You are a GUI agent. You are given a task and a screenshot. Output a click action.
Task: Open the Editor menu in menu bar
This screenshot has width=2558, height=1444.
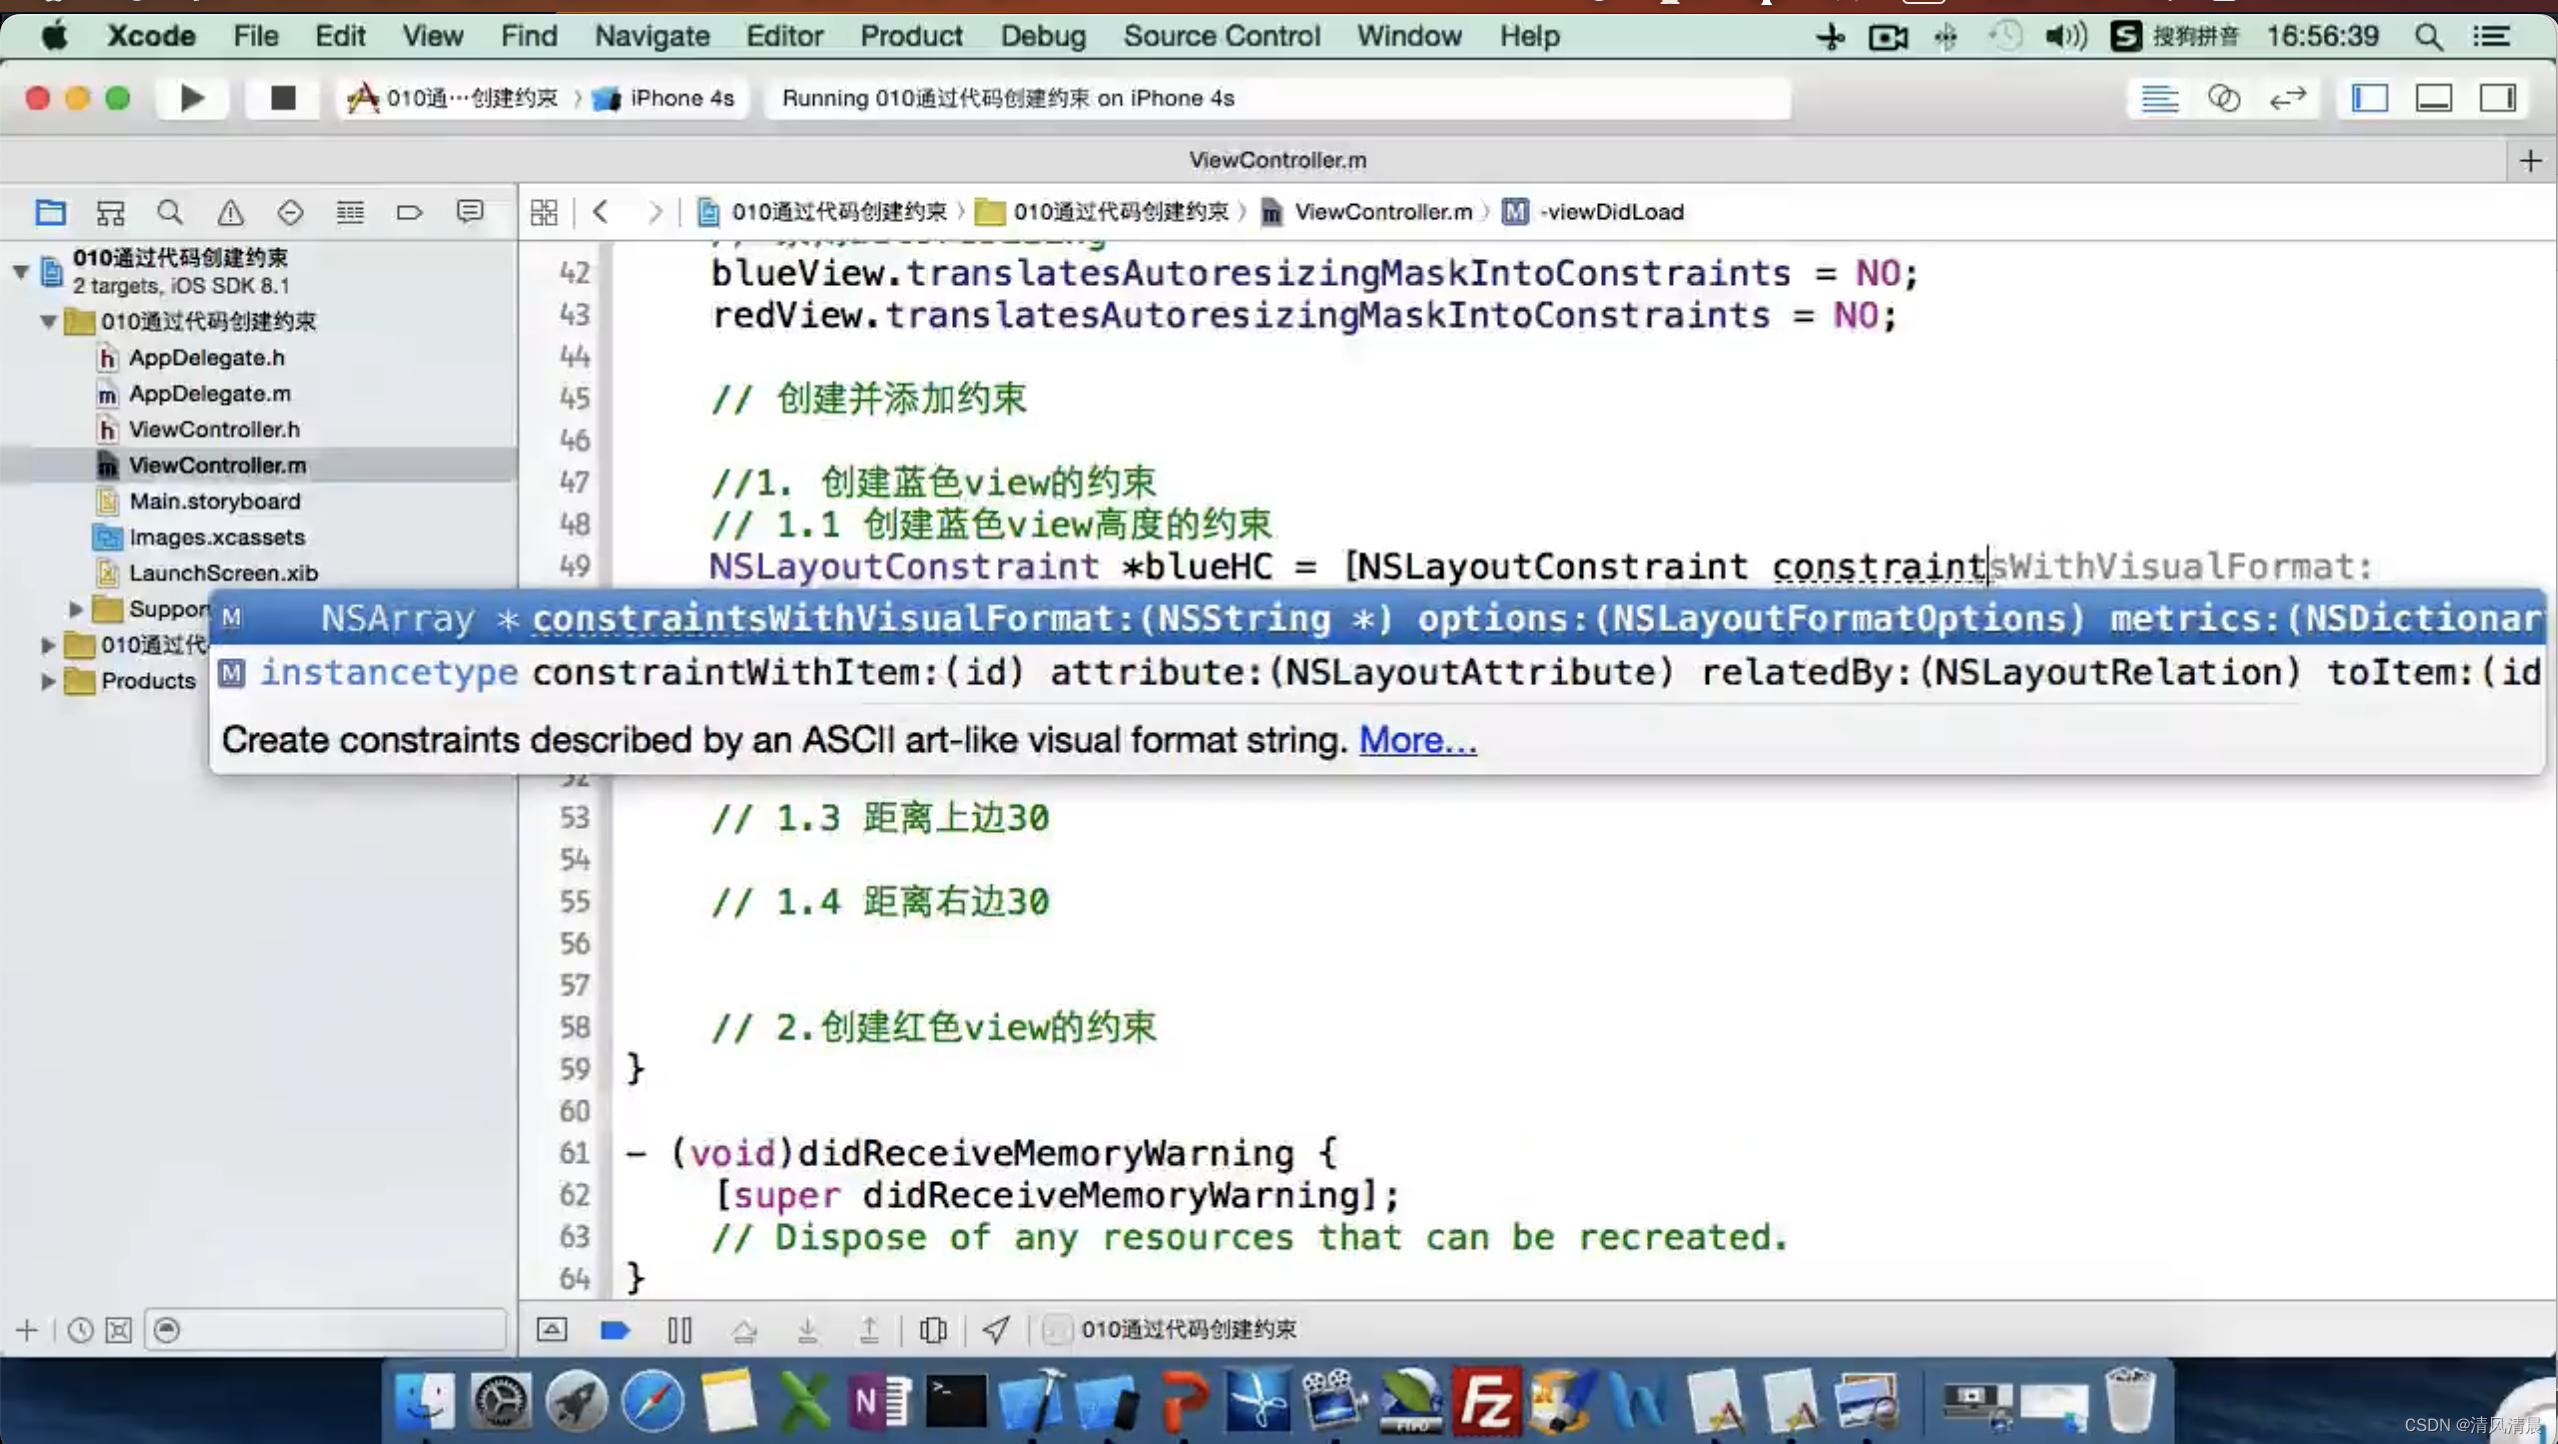pos(784,35)
